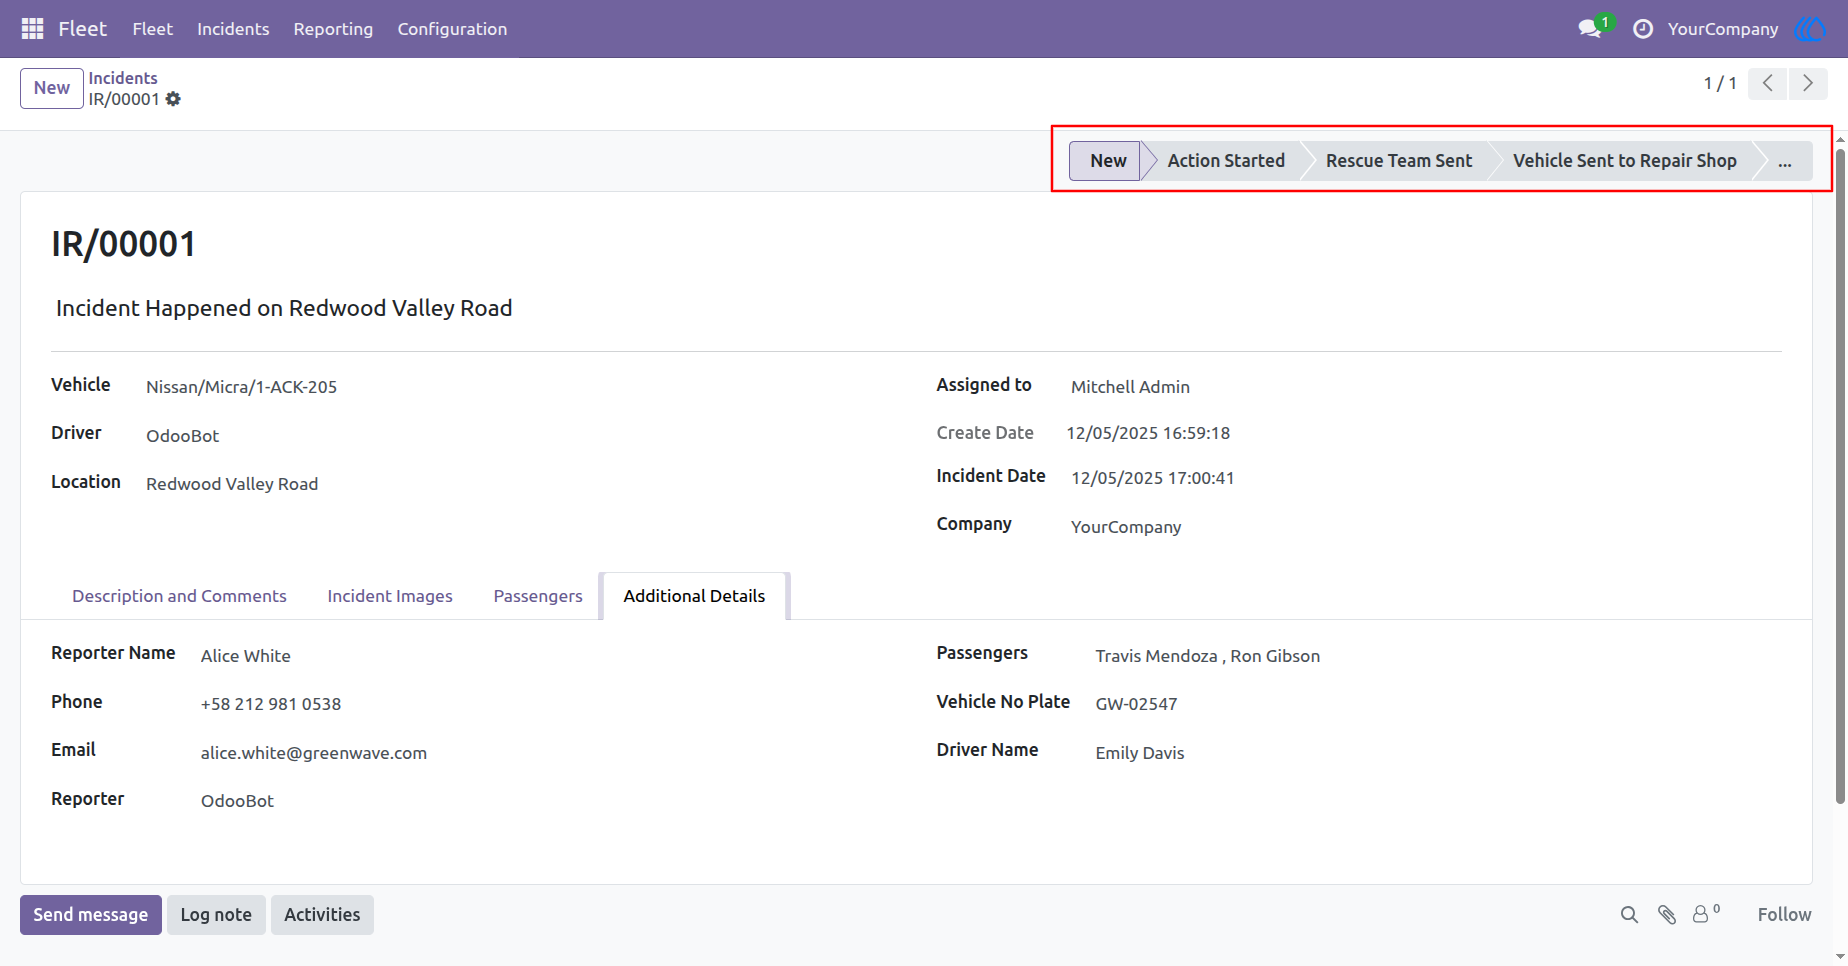Open the Incidents menu
The image size is (1848, 966).
pyautogui.click(x=233, y=29)
